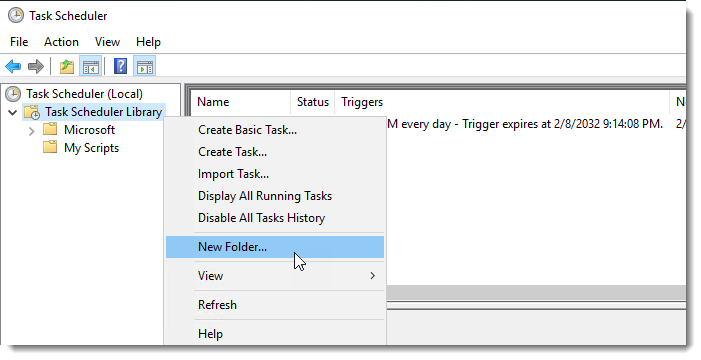Click the Task Scheduler clock icon in title bar

point(16,15)
